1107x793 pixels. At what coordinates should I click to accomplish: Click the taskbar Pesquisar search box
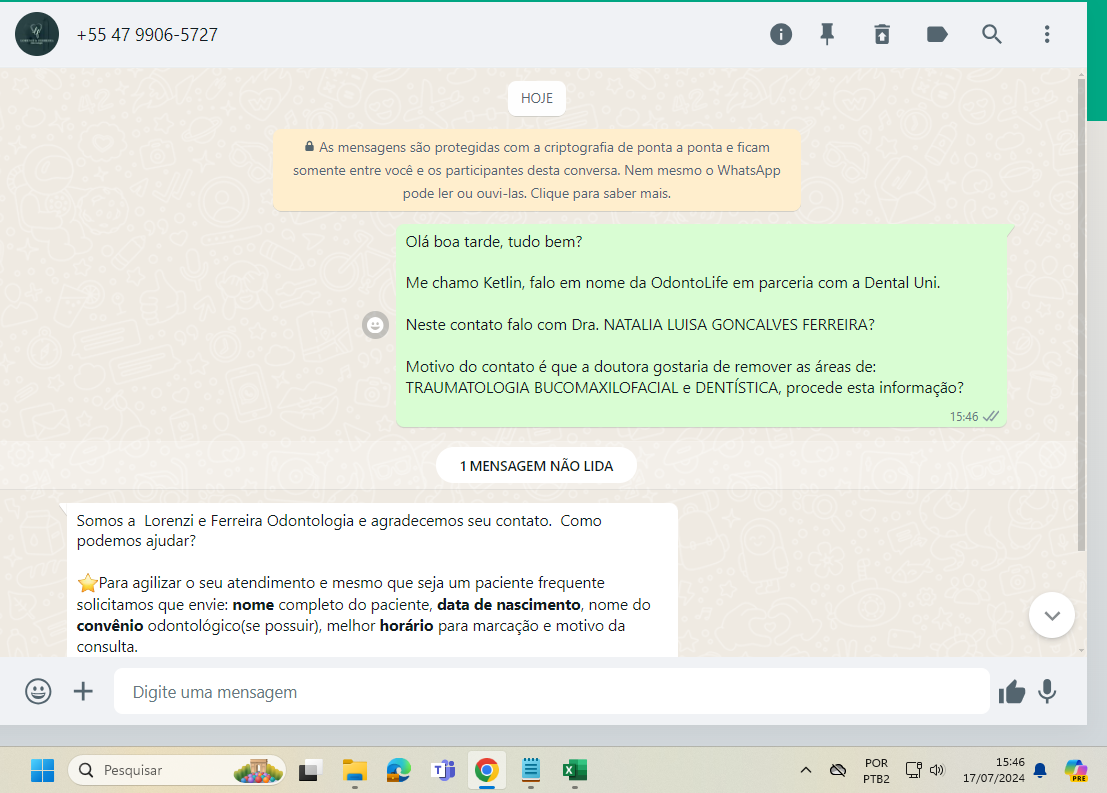tap(176, 770)
